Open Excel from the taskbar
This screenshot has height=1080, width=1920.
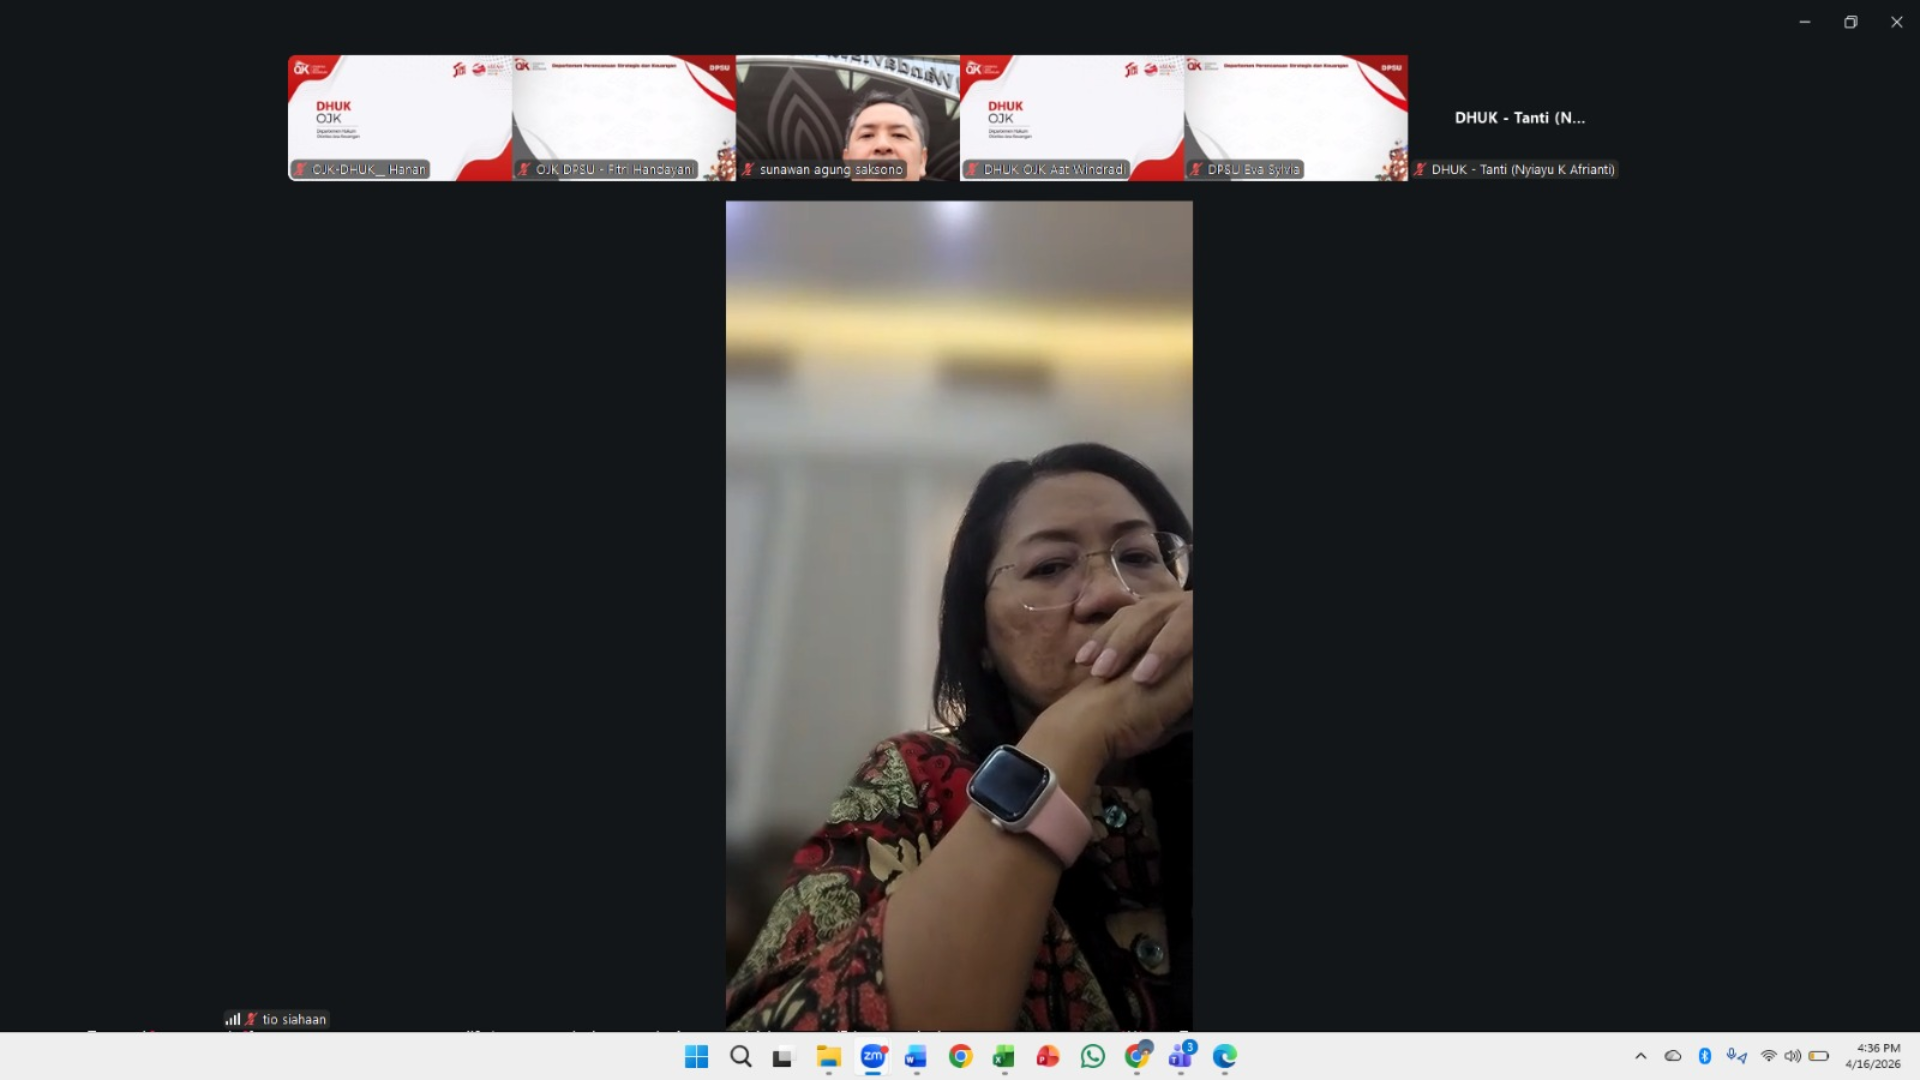tap(1003, 1056)
